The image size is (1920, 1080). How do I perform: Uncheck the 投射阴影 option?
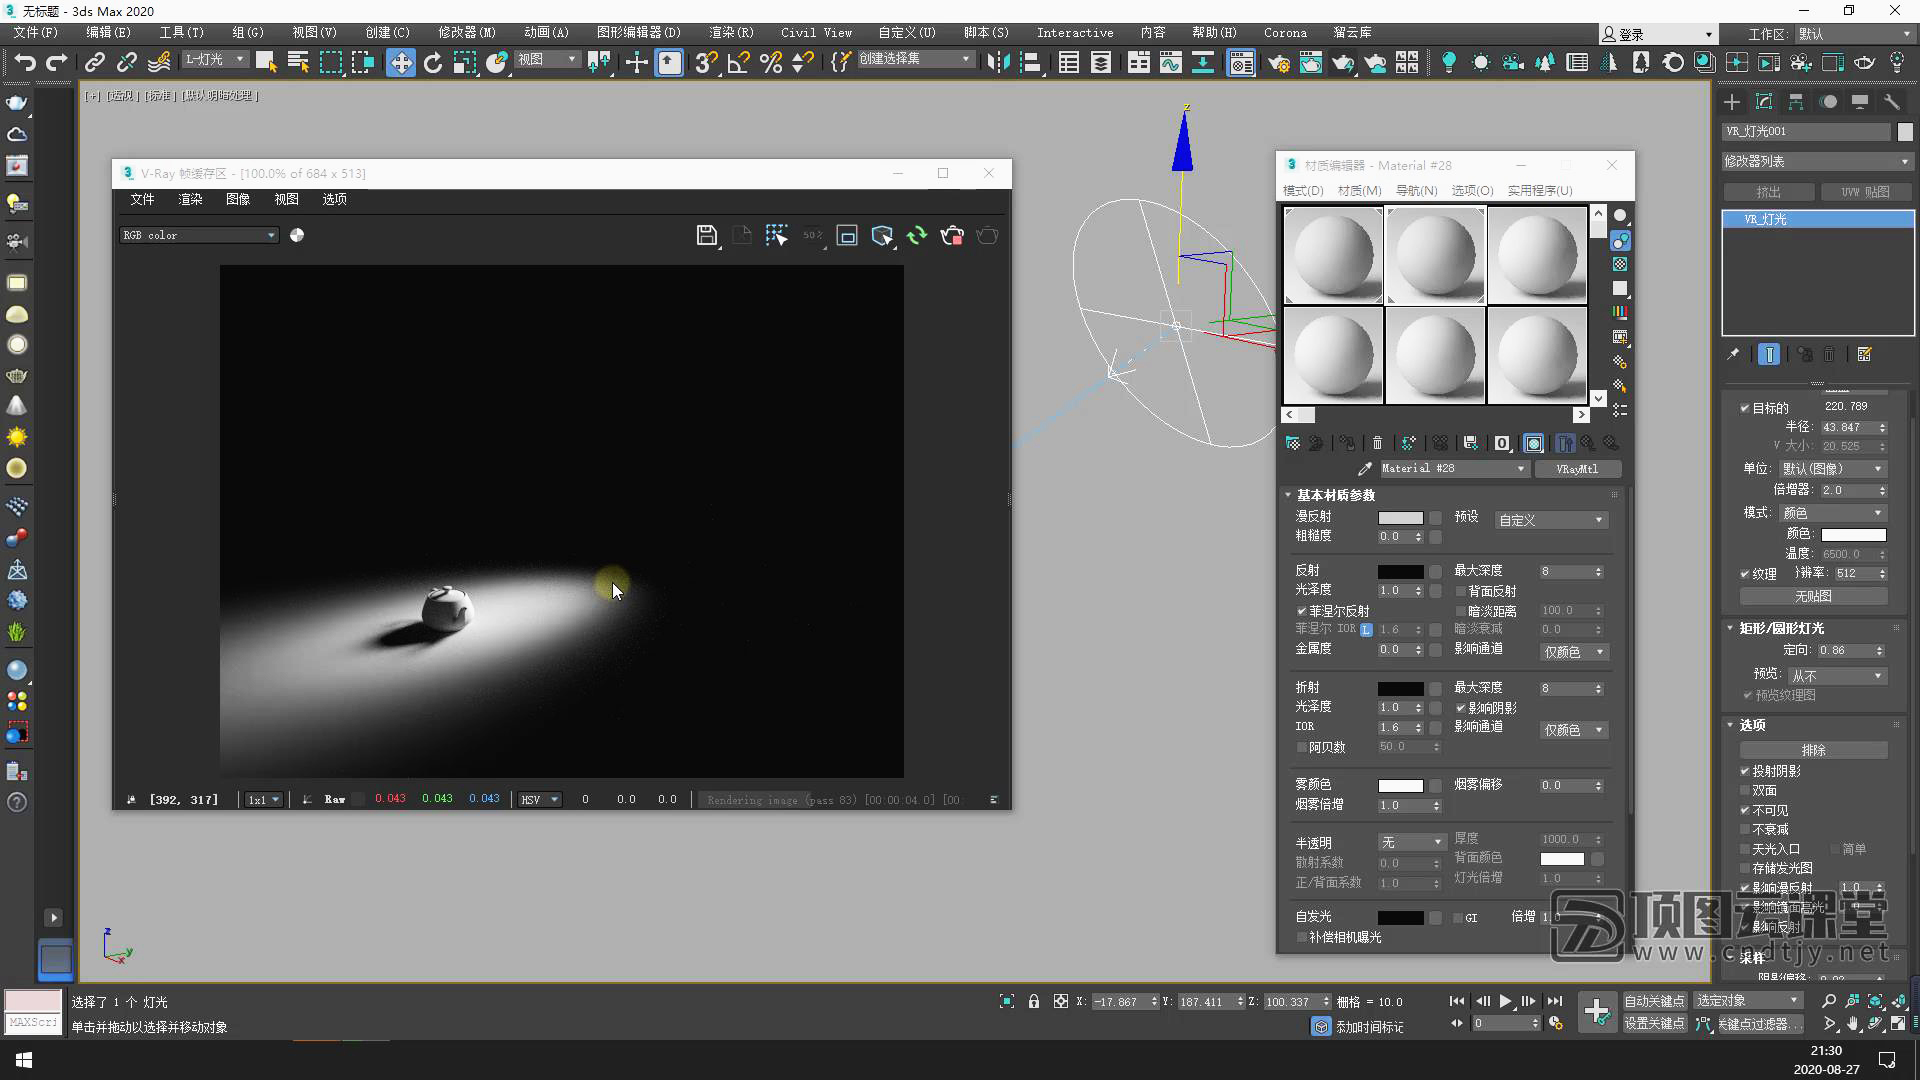(1745, 771)
